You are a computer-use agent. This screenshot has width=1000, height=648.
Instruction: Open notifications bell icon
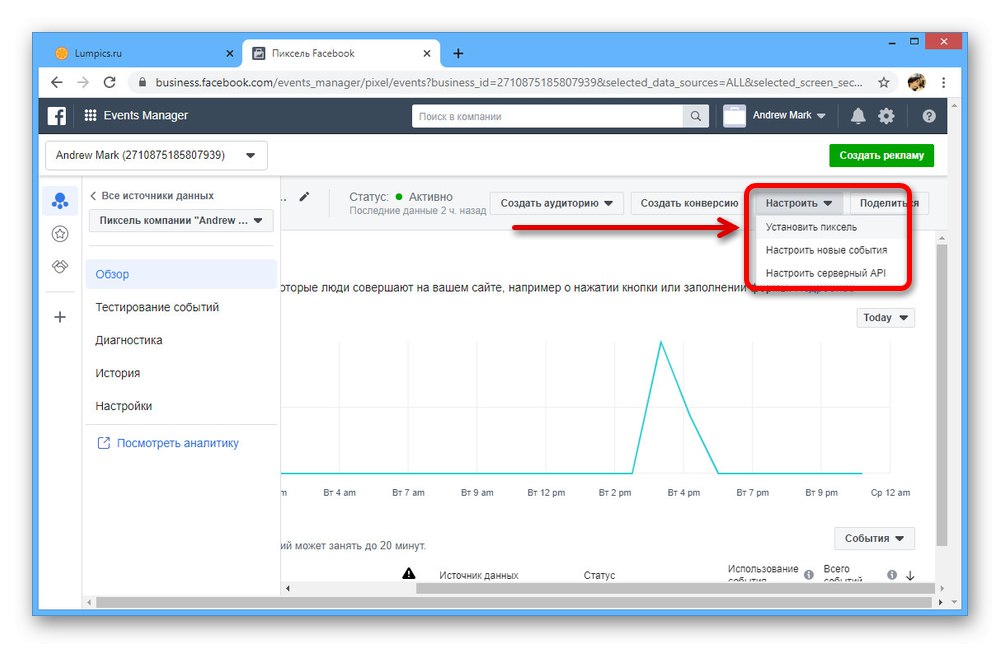coord(858,115)
